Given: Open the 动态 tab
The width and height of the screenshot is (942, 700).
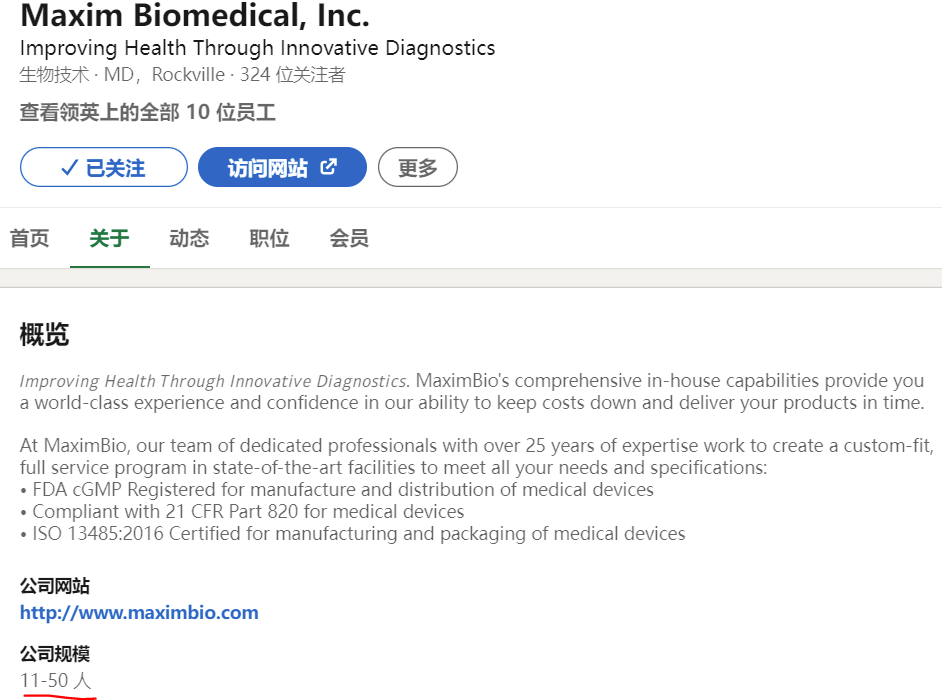Looking at the screenshot, I should (189, 239).
